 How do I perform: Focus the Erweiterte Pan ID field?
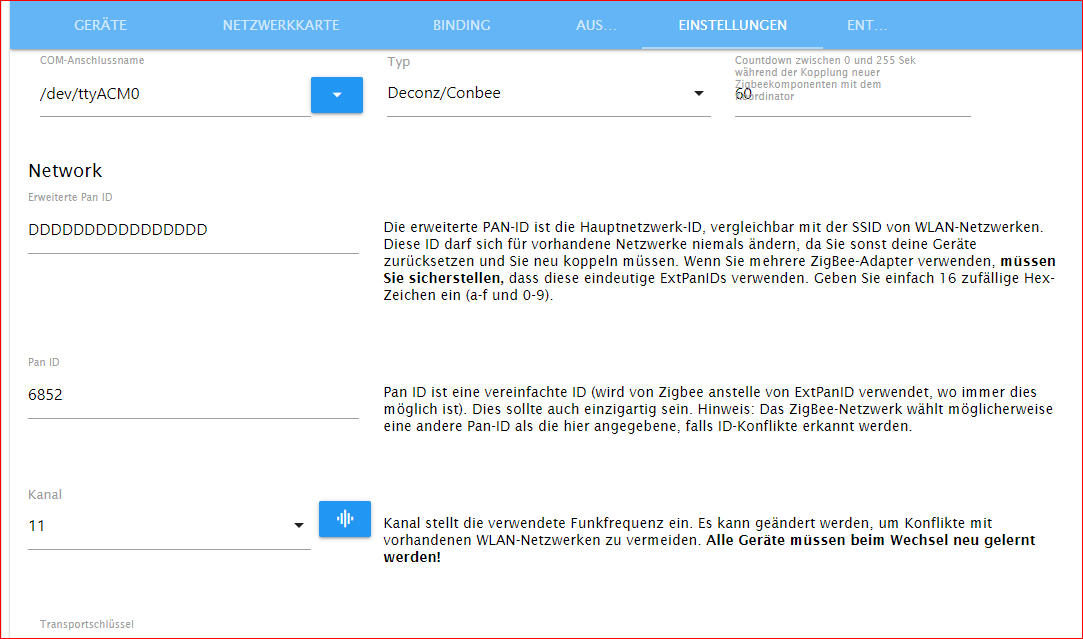pyautogui.click(x=193, y=230)
